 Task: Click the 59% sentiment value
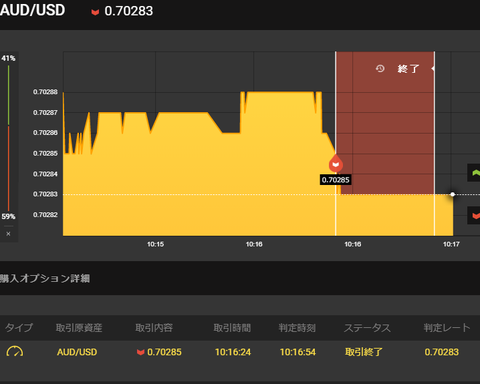click(8, 216)
